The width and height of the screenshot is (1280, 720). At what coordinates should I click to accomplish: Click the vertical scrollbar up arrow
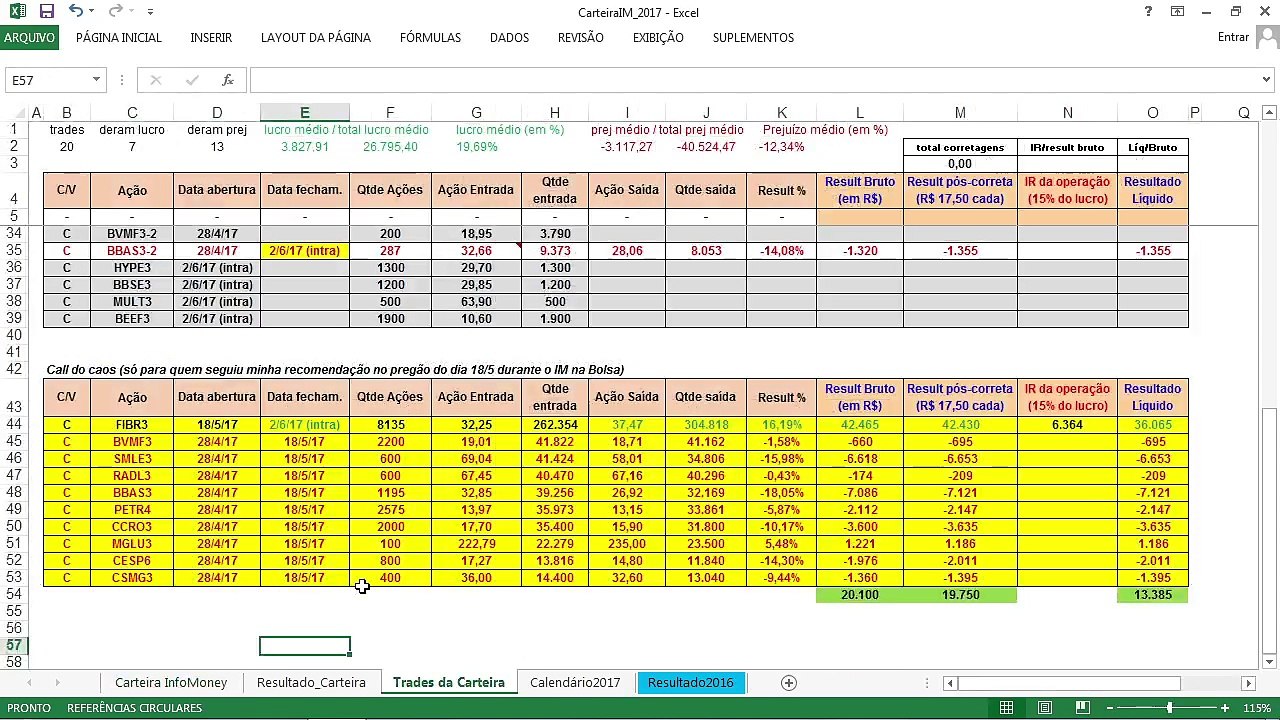1270,112
